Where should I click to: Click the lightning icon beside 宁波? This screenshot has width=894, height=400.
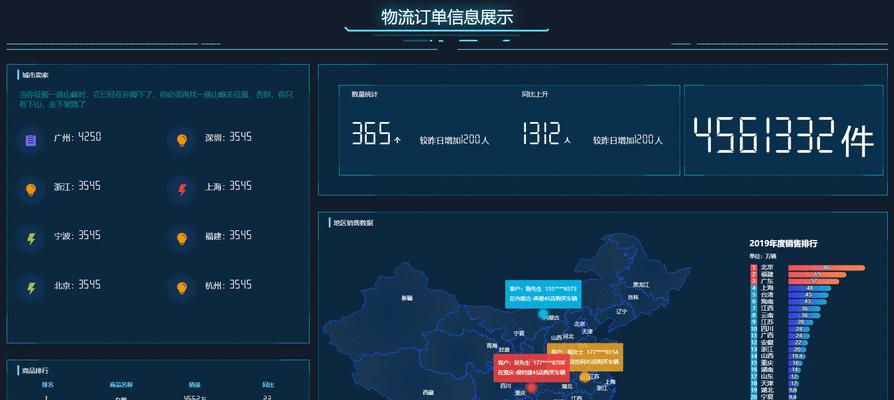coord(31,239)
